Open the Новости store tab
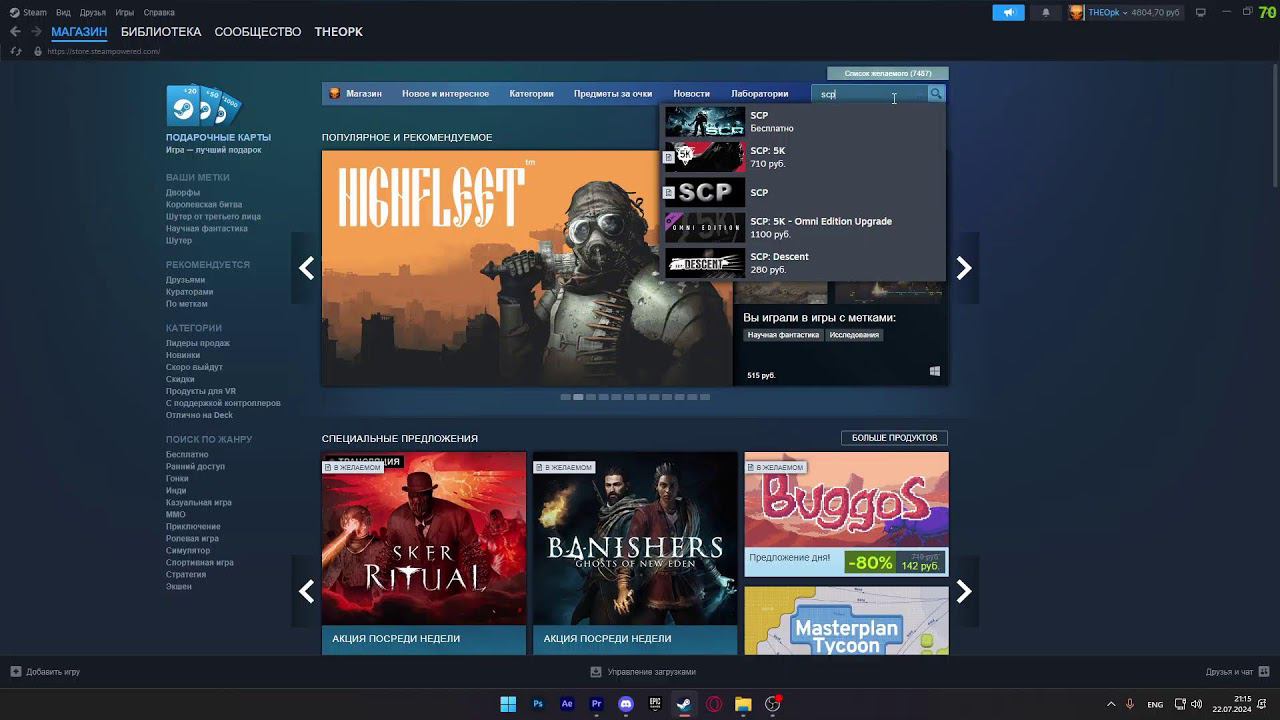 (691, 94)
